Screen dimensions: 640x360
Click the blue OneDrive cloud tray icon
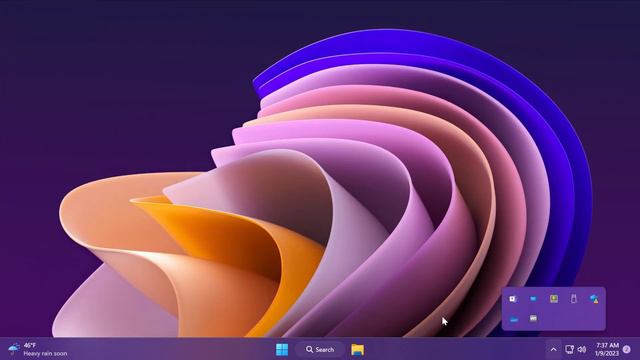(x=514, y=319)
